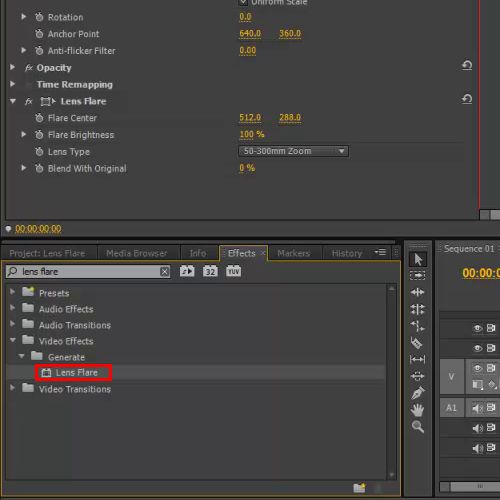Select the Rate Stretch tool
Screen dimensions: 500x500
click(417, 326)
